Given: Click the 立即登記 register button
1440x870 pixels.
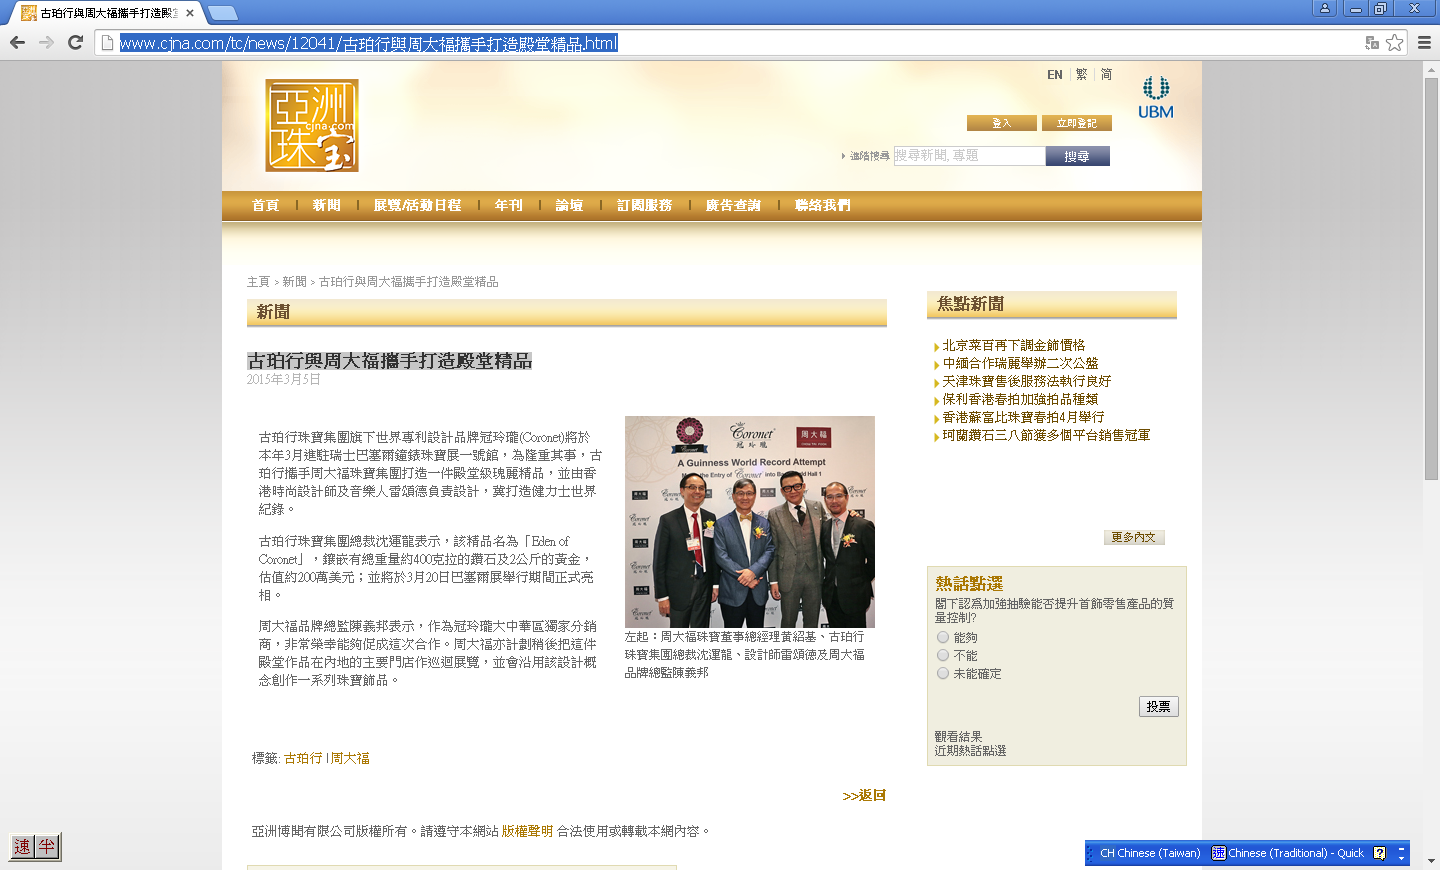Looking at the screenshot, I should pyautogui.click(x=1077, y=123).
